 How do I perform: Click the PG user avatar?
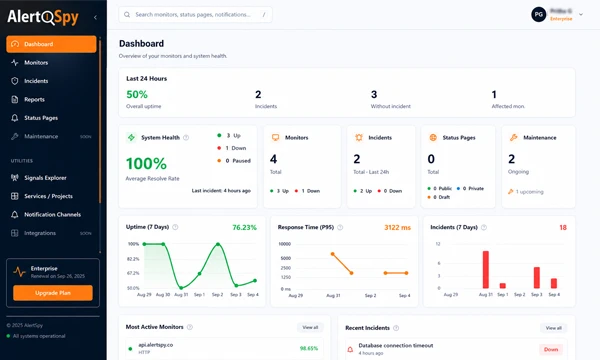pyautogui.click(x=538, y=15)
